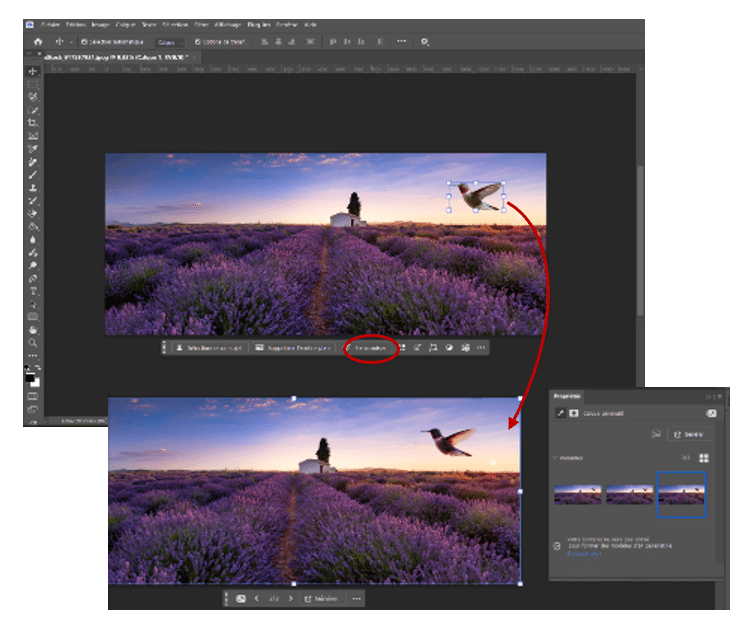
Task: Pick the background color swatch
Action: pos(36,383)
